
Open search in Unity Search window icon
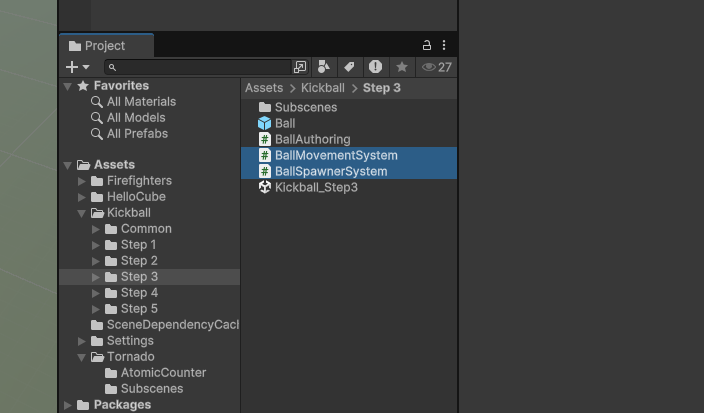[x=300, y=67]
